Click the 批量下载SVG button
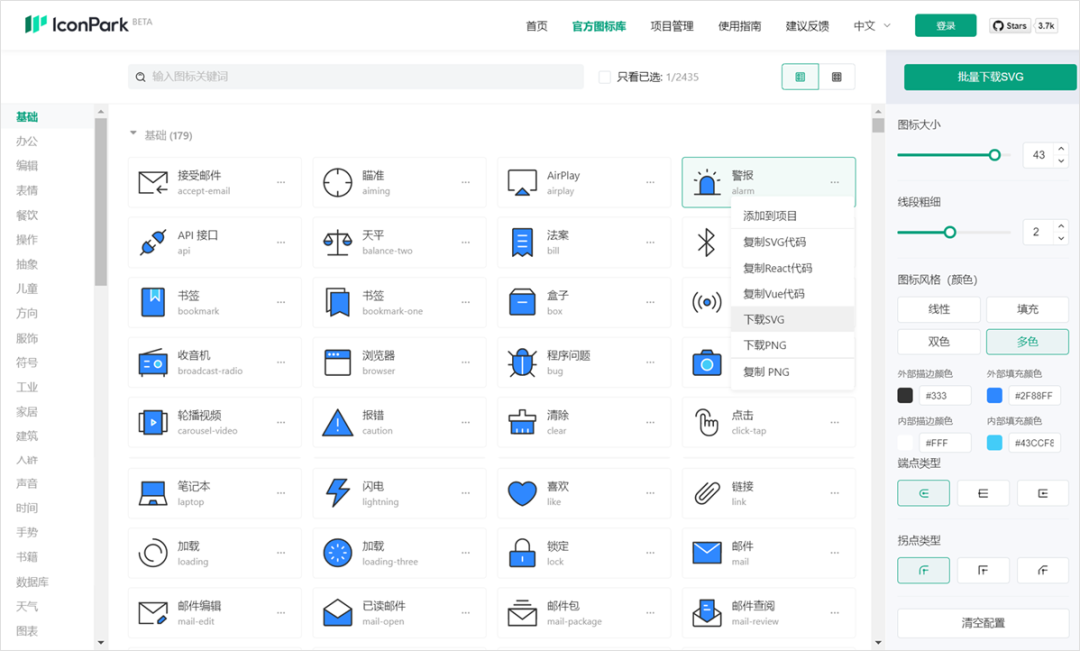 pyautogui.click(x=990, y=77)
